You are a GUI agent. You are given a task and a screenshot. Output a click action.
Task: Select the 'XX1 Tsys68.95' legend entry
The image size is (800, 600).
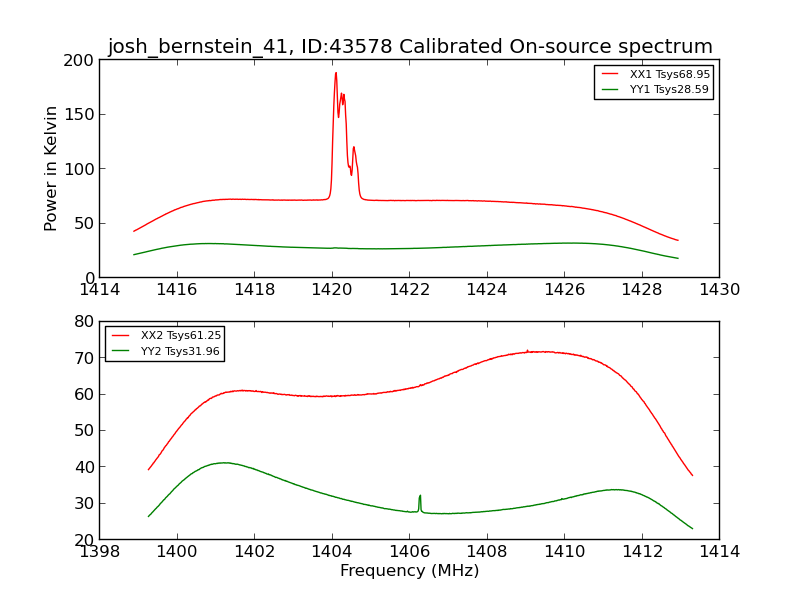tap(669, 74)
